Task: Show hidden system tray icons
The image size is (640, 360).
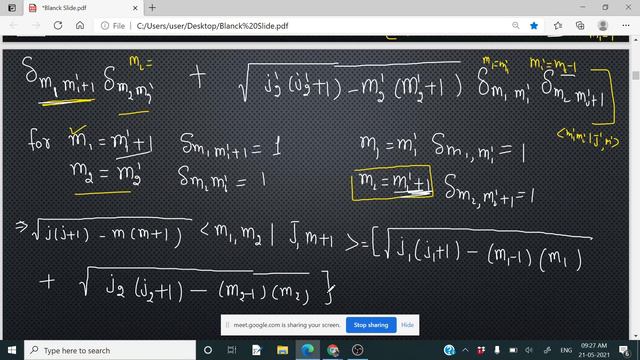Action: [465, 350]
